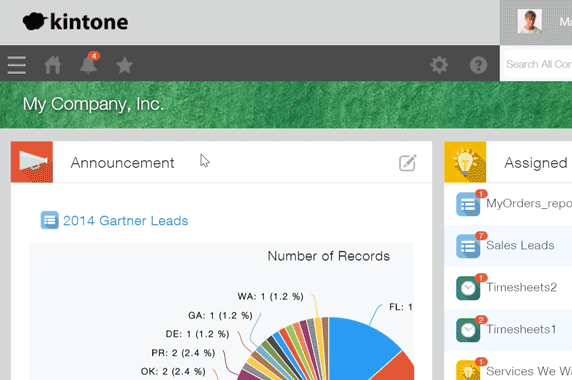572x380 pixels.
Task: Click the Announcement megaphone icon
Action: 32,162
